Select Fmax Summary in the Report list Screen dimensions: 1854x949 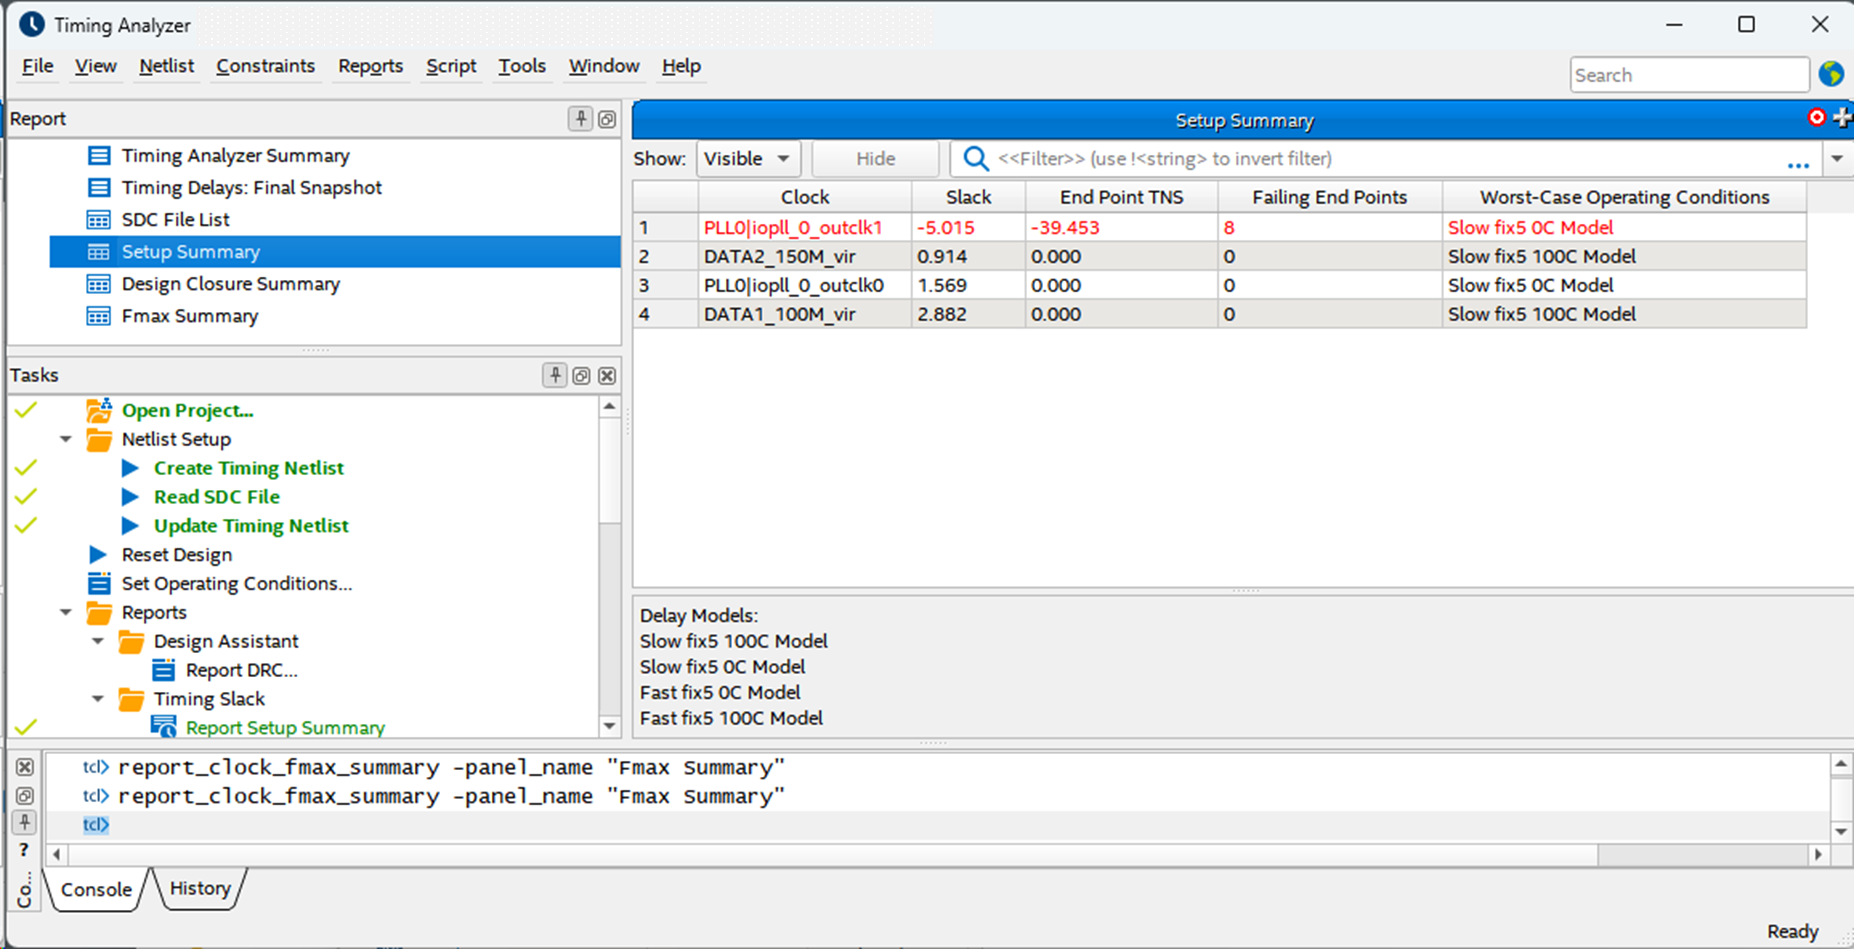pos(189,316)
